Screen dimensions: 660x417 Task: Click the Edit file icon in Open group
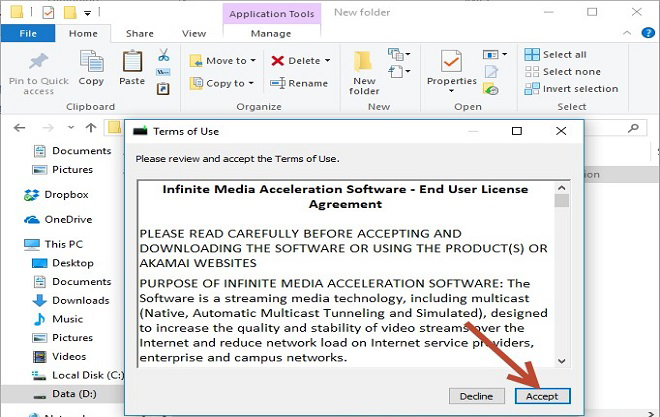coord(491,72)
